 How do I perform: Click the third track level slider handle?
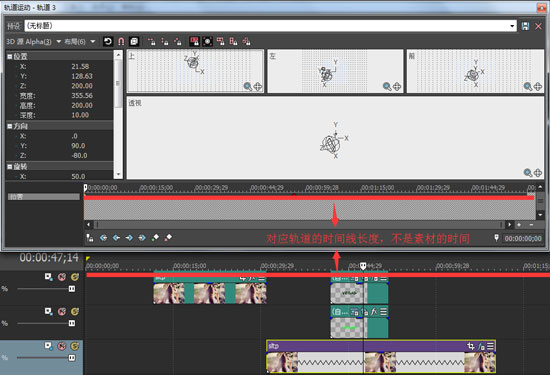pyautogui.click(x=72, y=358)
